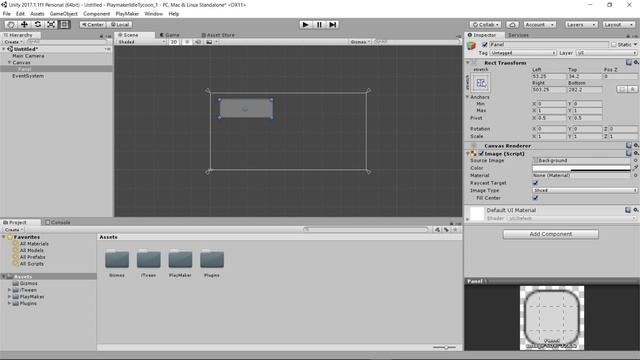Open the Gizmos folder thumbnail
Image resolution: width=640 pixels, height=360 pixels.
117,259
